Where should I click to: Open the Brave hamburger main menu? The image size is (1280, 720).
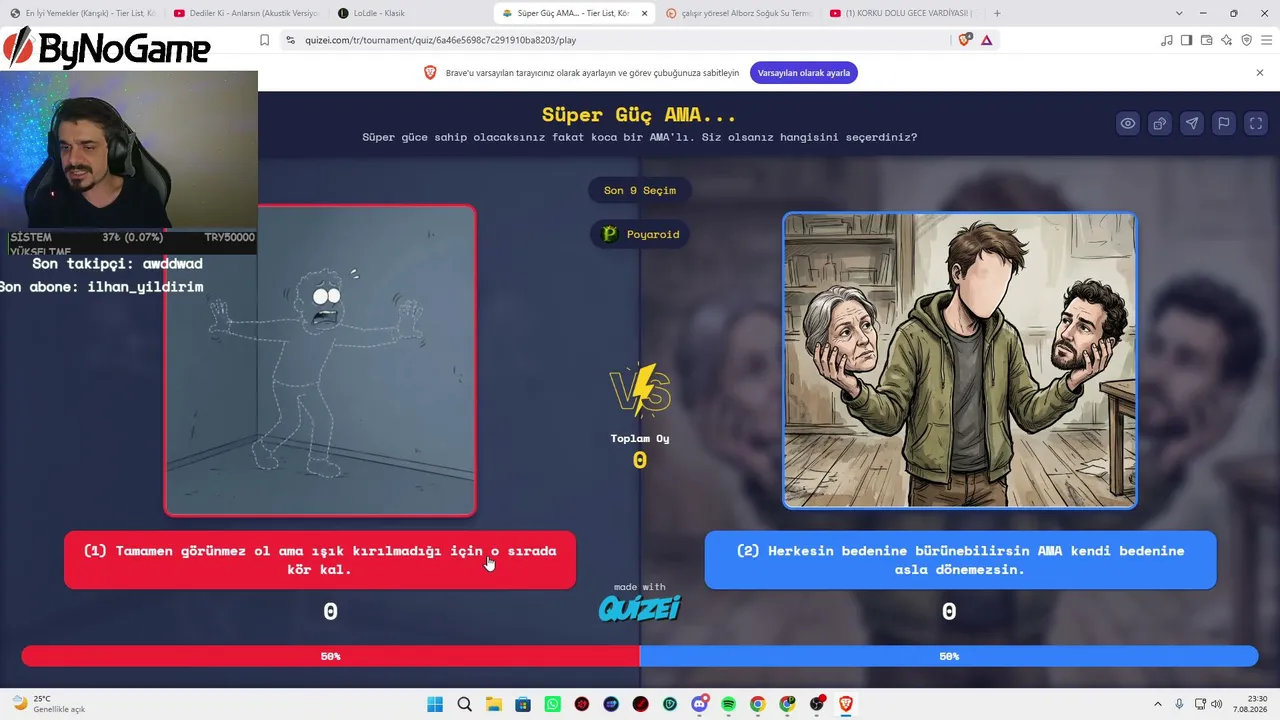(1266, 40)
